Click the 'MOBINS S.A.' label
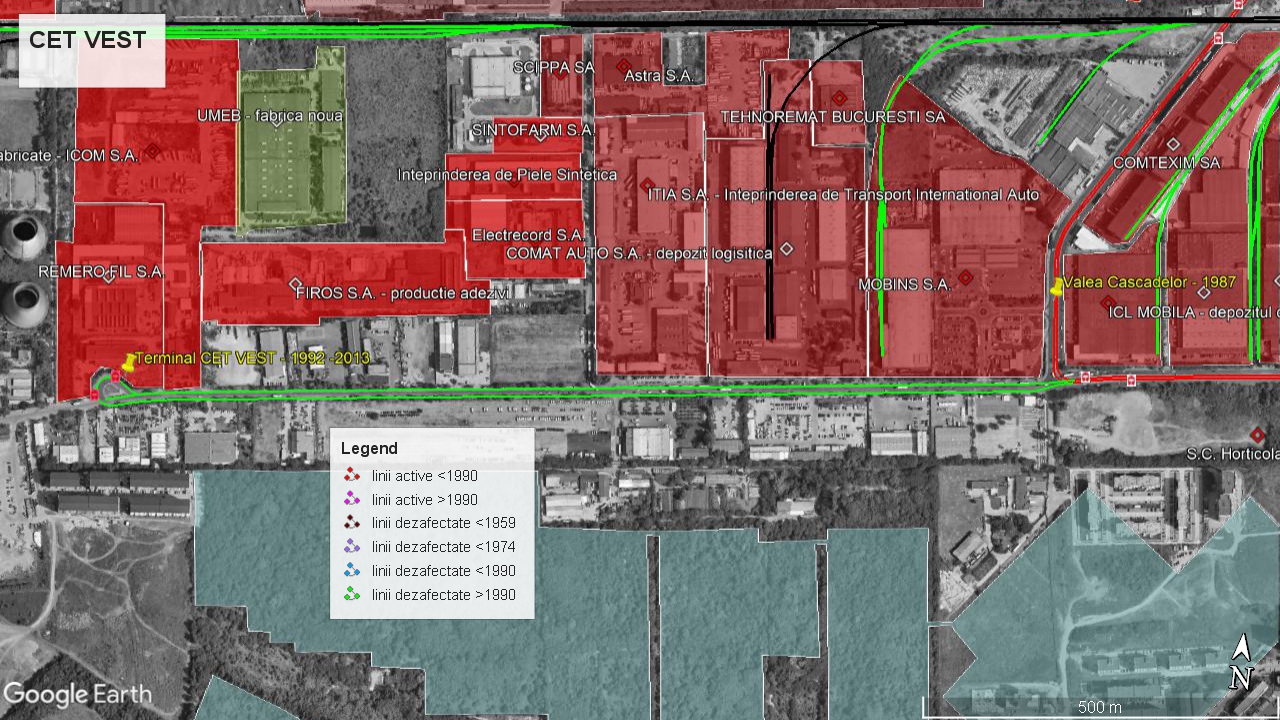 click(x=904, y=285)
